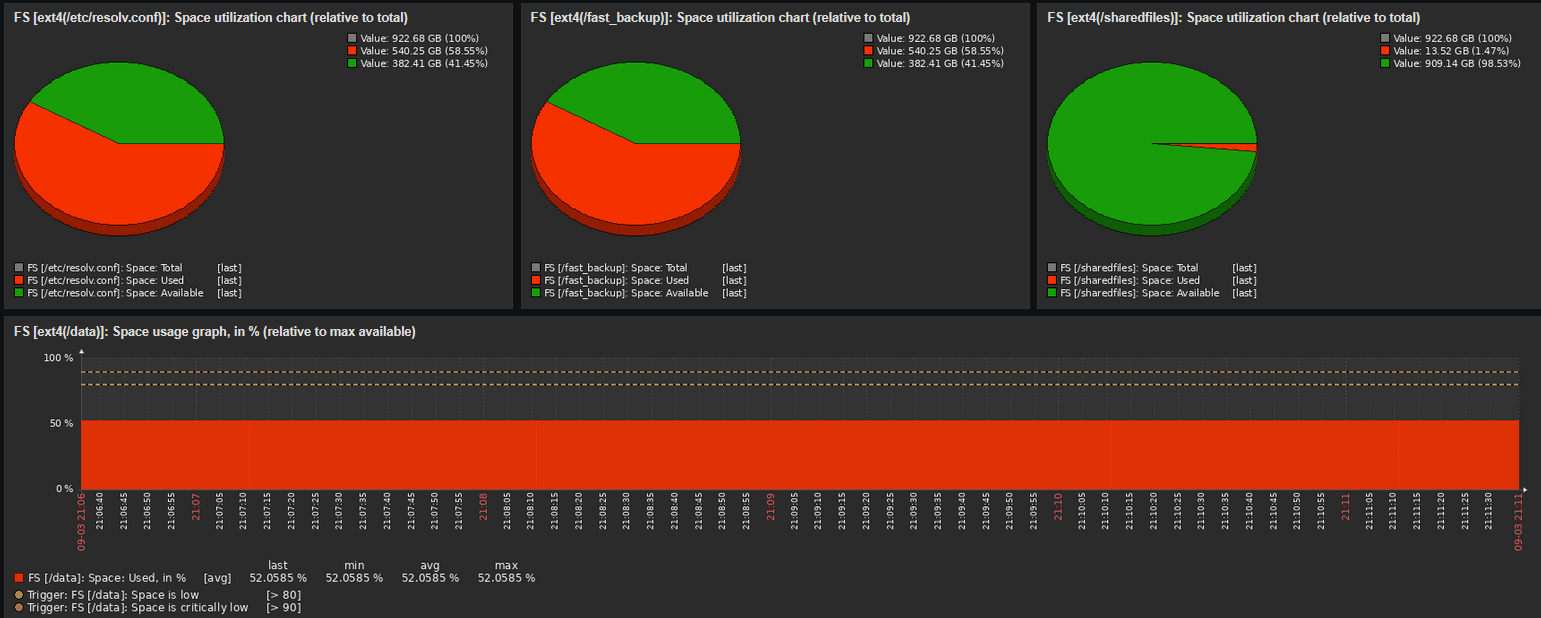Toggle the Used slice visibility in /fast_backup legend
This screenshot has height=618, width=1541.
pos(535,280)
